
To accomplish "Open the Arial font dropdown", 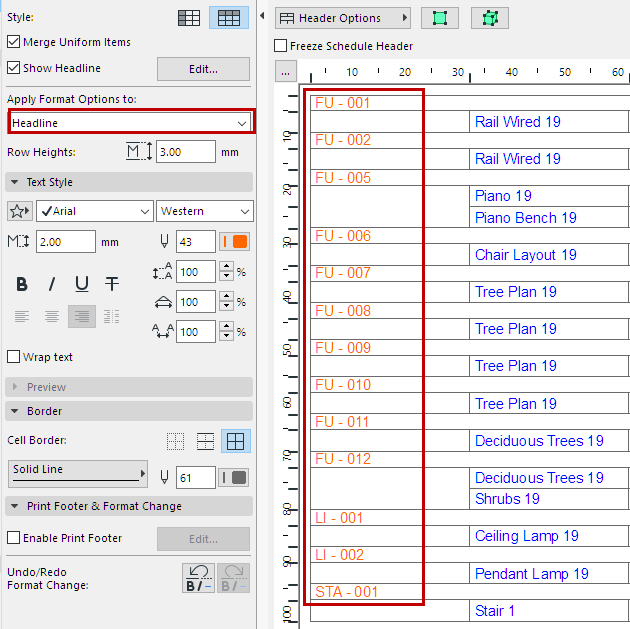I will pyautogui.click(x=95, y=211).
